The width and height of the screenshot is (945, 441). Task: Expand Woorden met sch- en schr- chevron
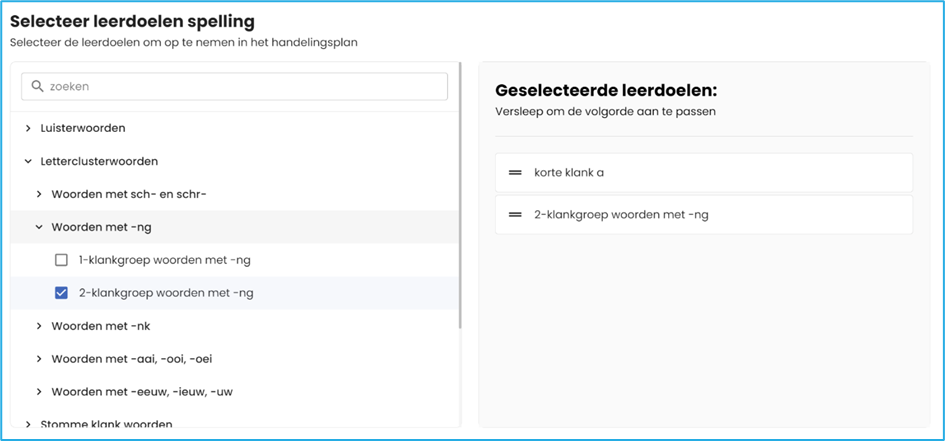pyautogui.click(x=39, y=194)
